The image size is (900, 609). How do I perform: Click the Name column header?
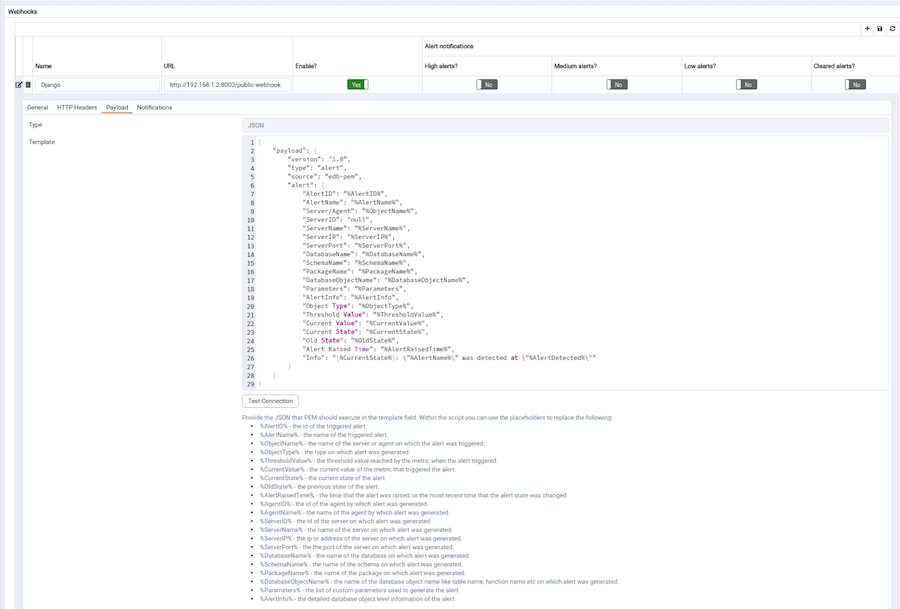click(x=44, y=66)
